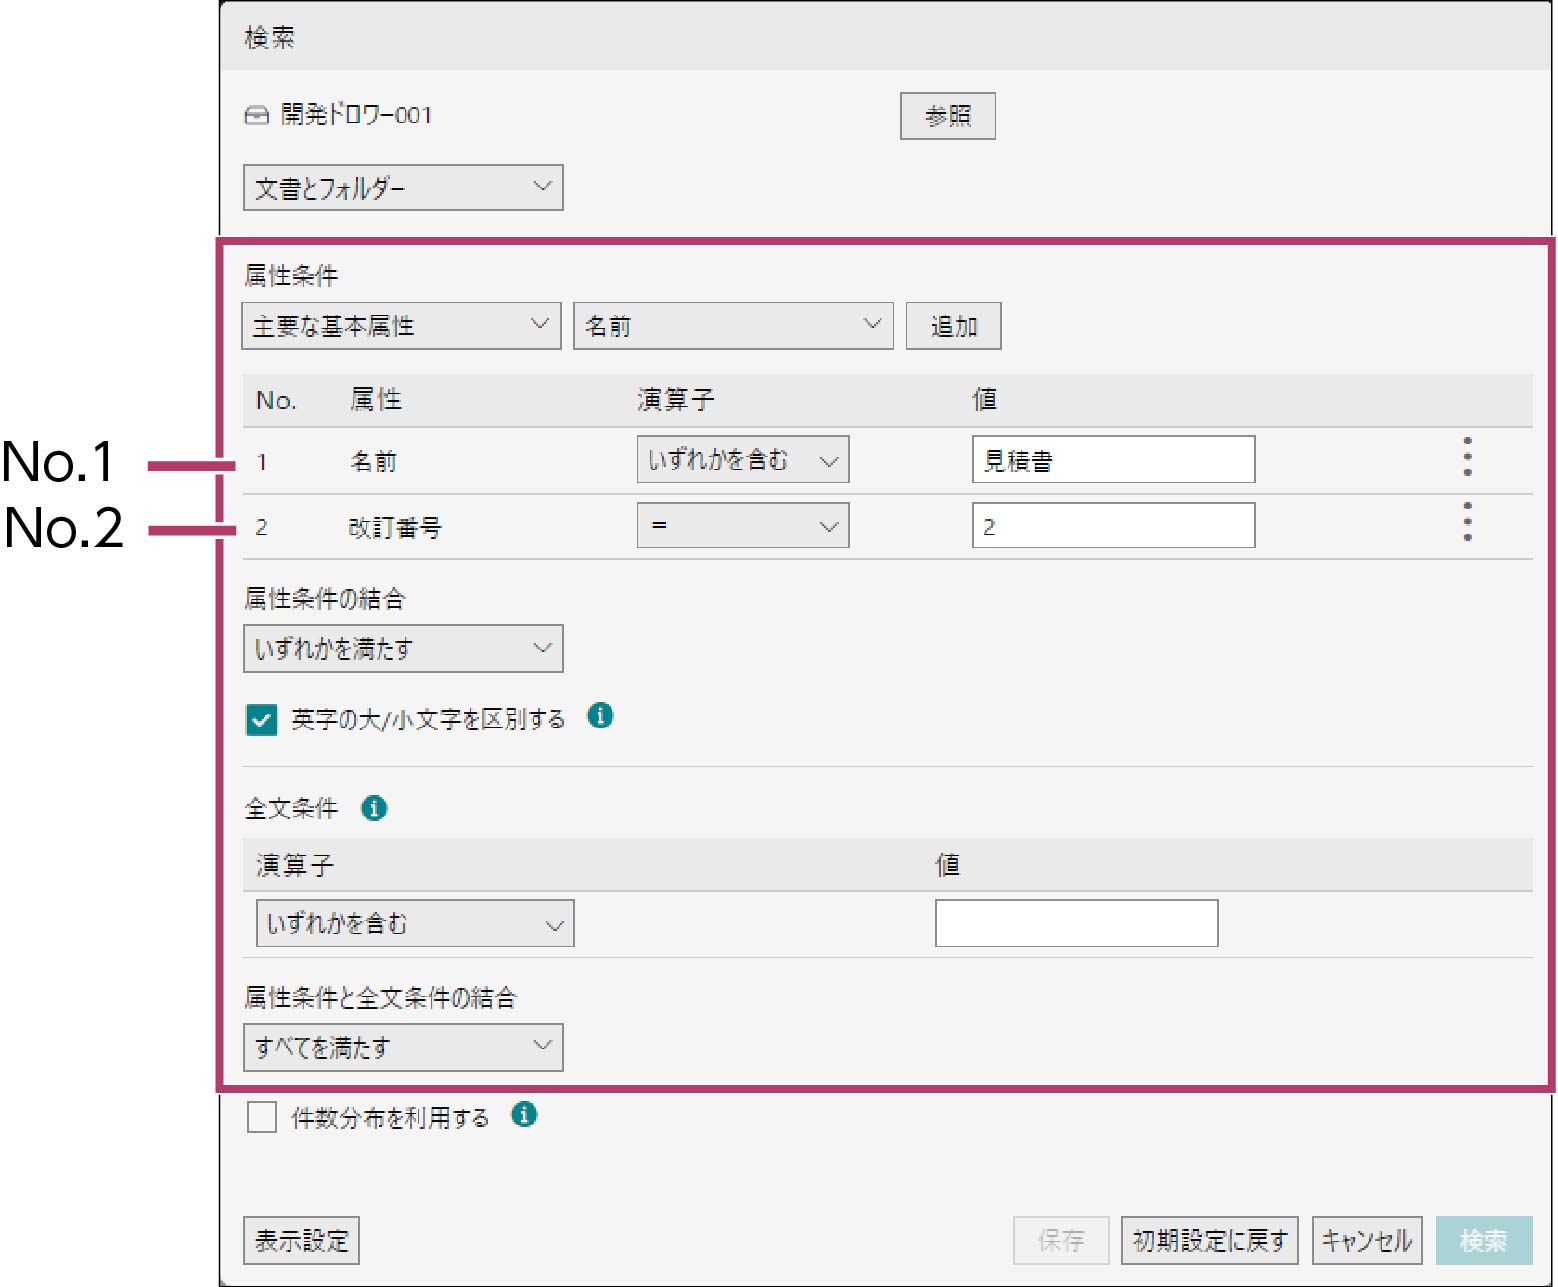
Task: Open the three-dot menu for row 1
Action: (x=1467, y=457)
